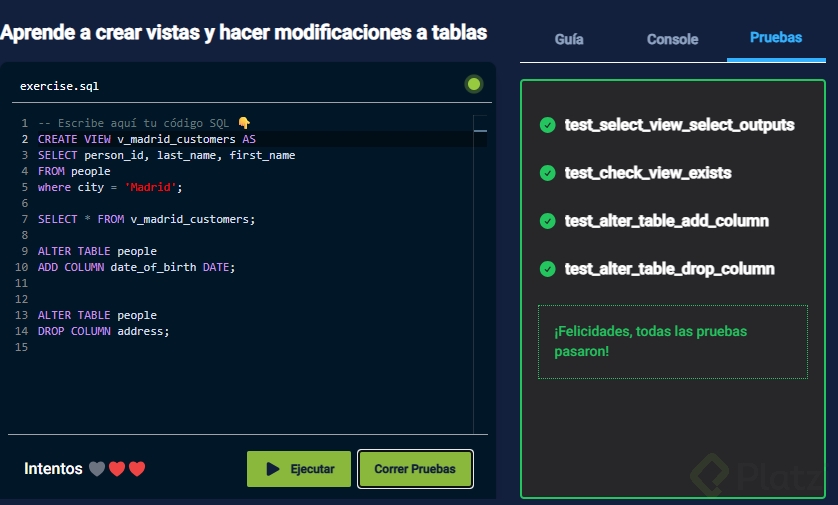Open the Guía tab
Viewport: 838px width, 505px height.
(x=569, y=39)
